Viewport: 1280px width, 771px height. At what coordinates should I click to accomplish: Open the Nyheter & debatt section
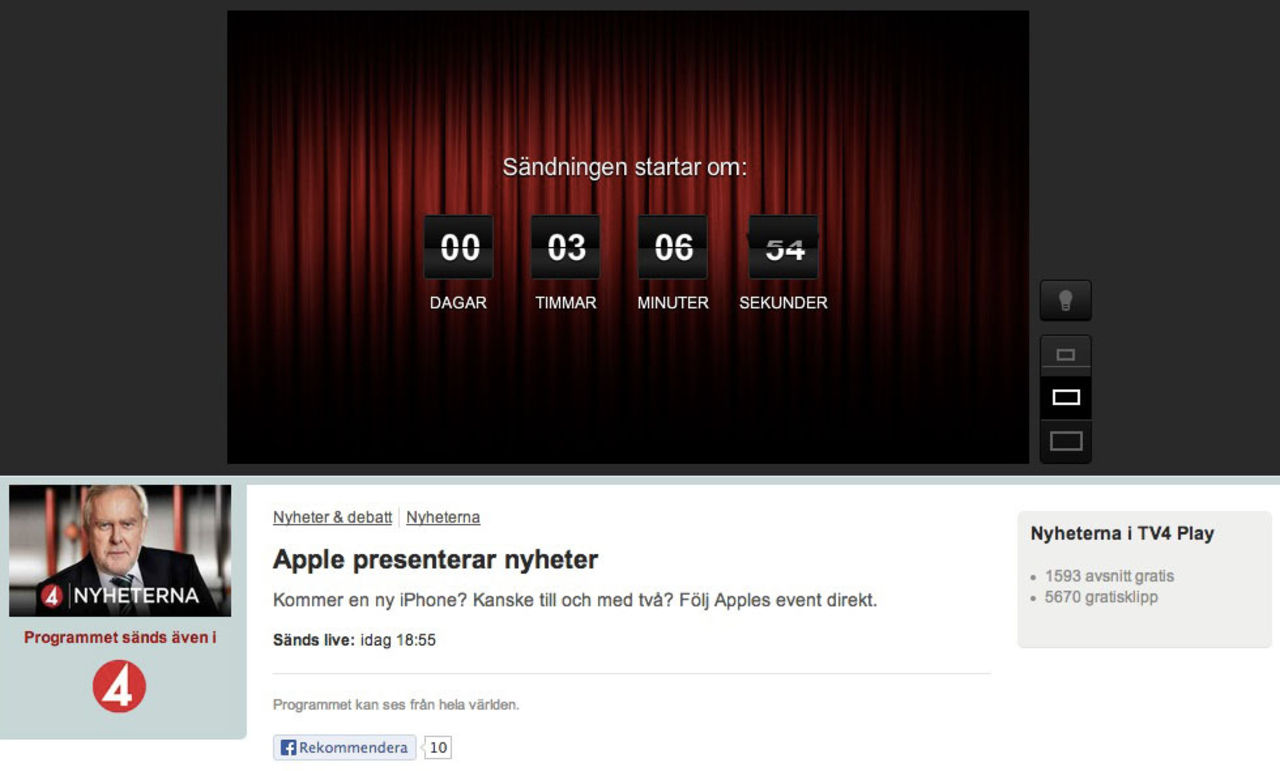(331, 517)
